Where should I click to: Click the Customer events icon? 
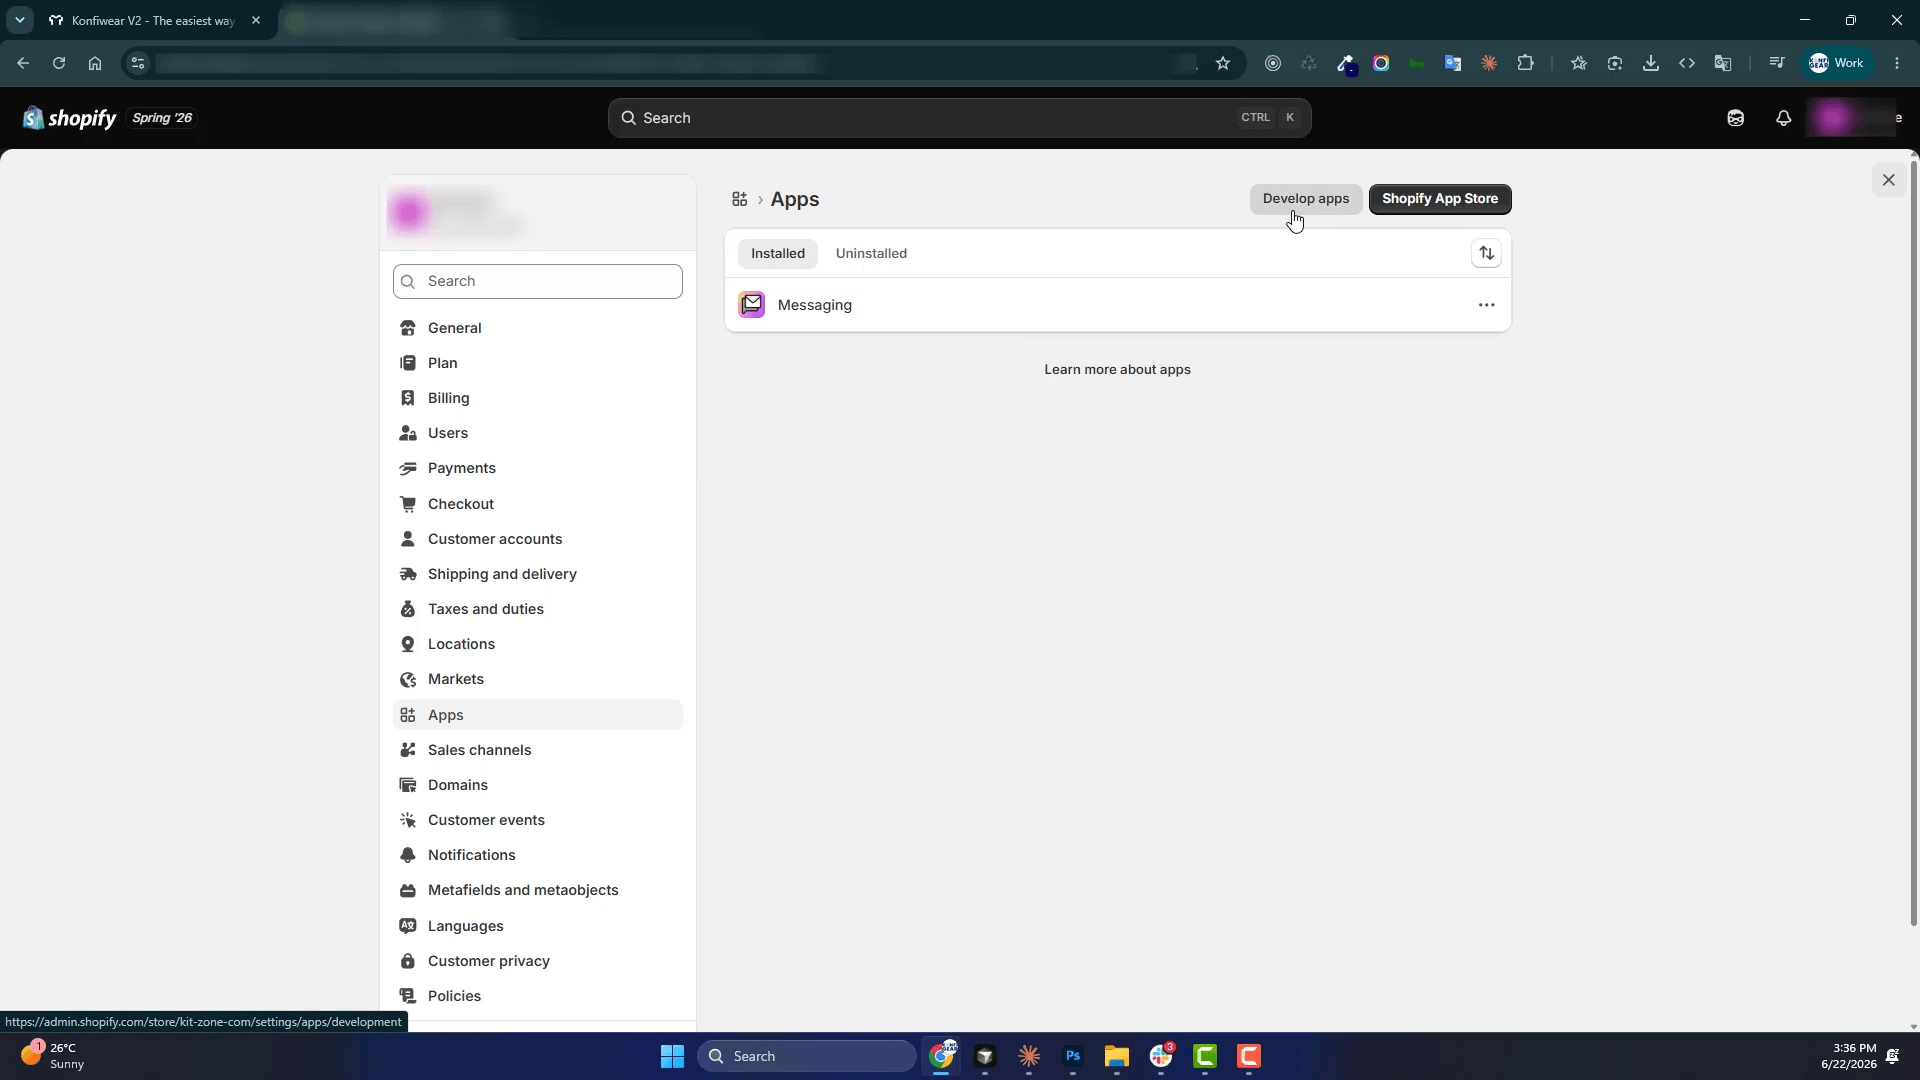[x=408, y=820]
